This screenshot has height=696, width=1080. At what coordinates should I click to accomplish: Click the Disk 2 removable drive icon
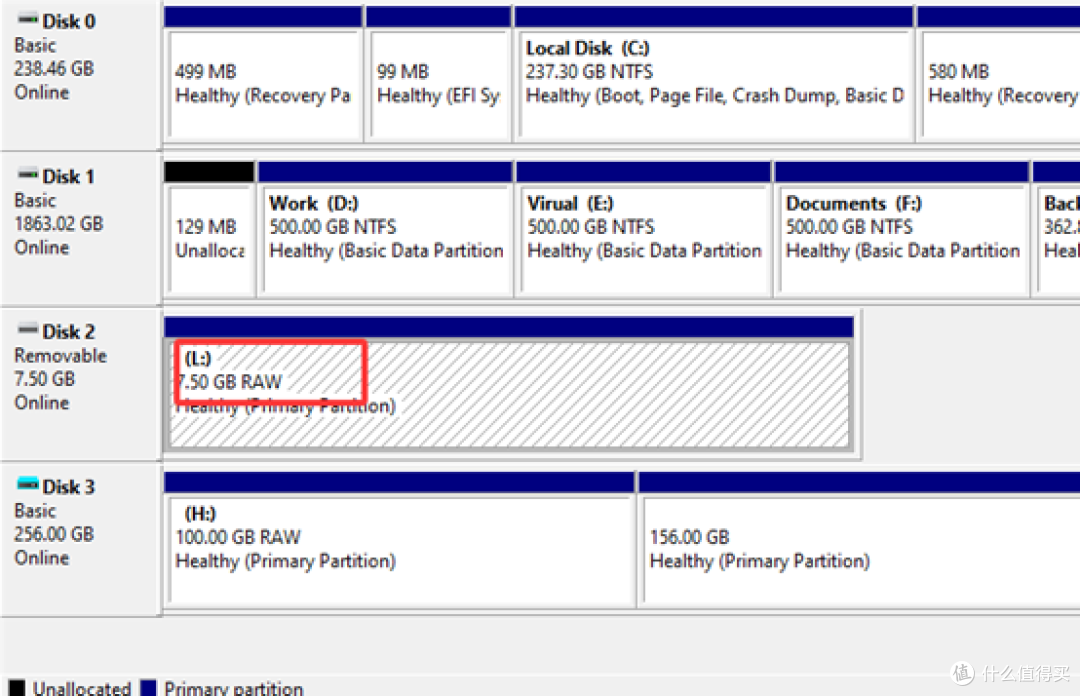pyautogui.click(x=28, y=330)
